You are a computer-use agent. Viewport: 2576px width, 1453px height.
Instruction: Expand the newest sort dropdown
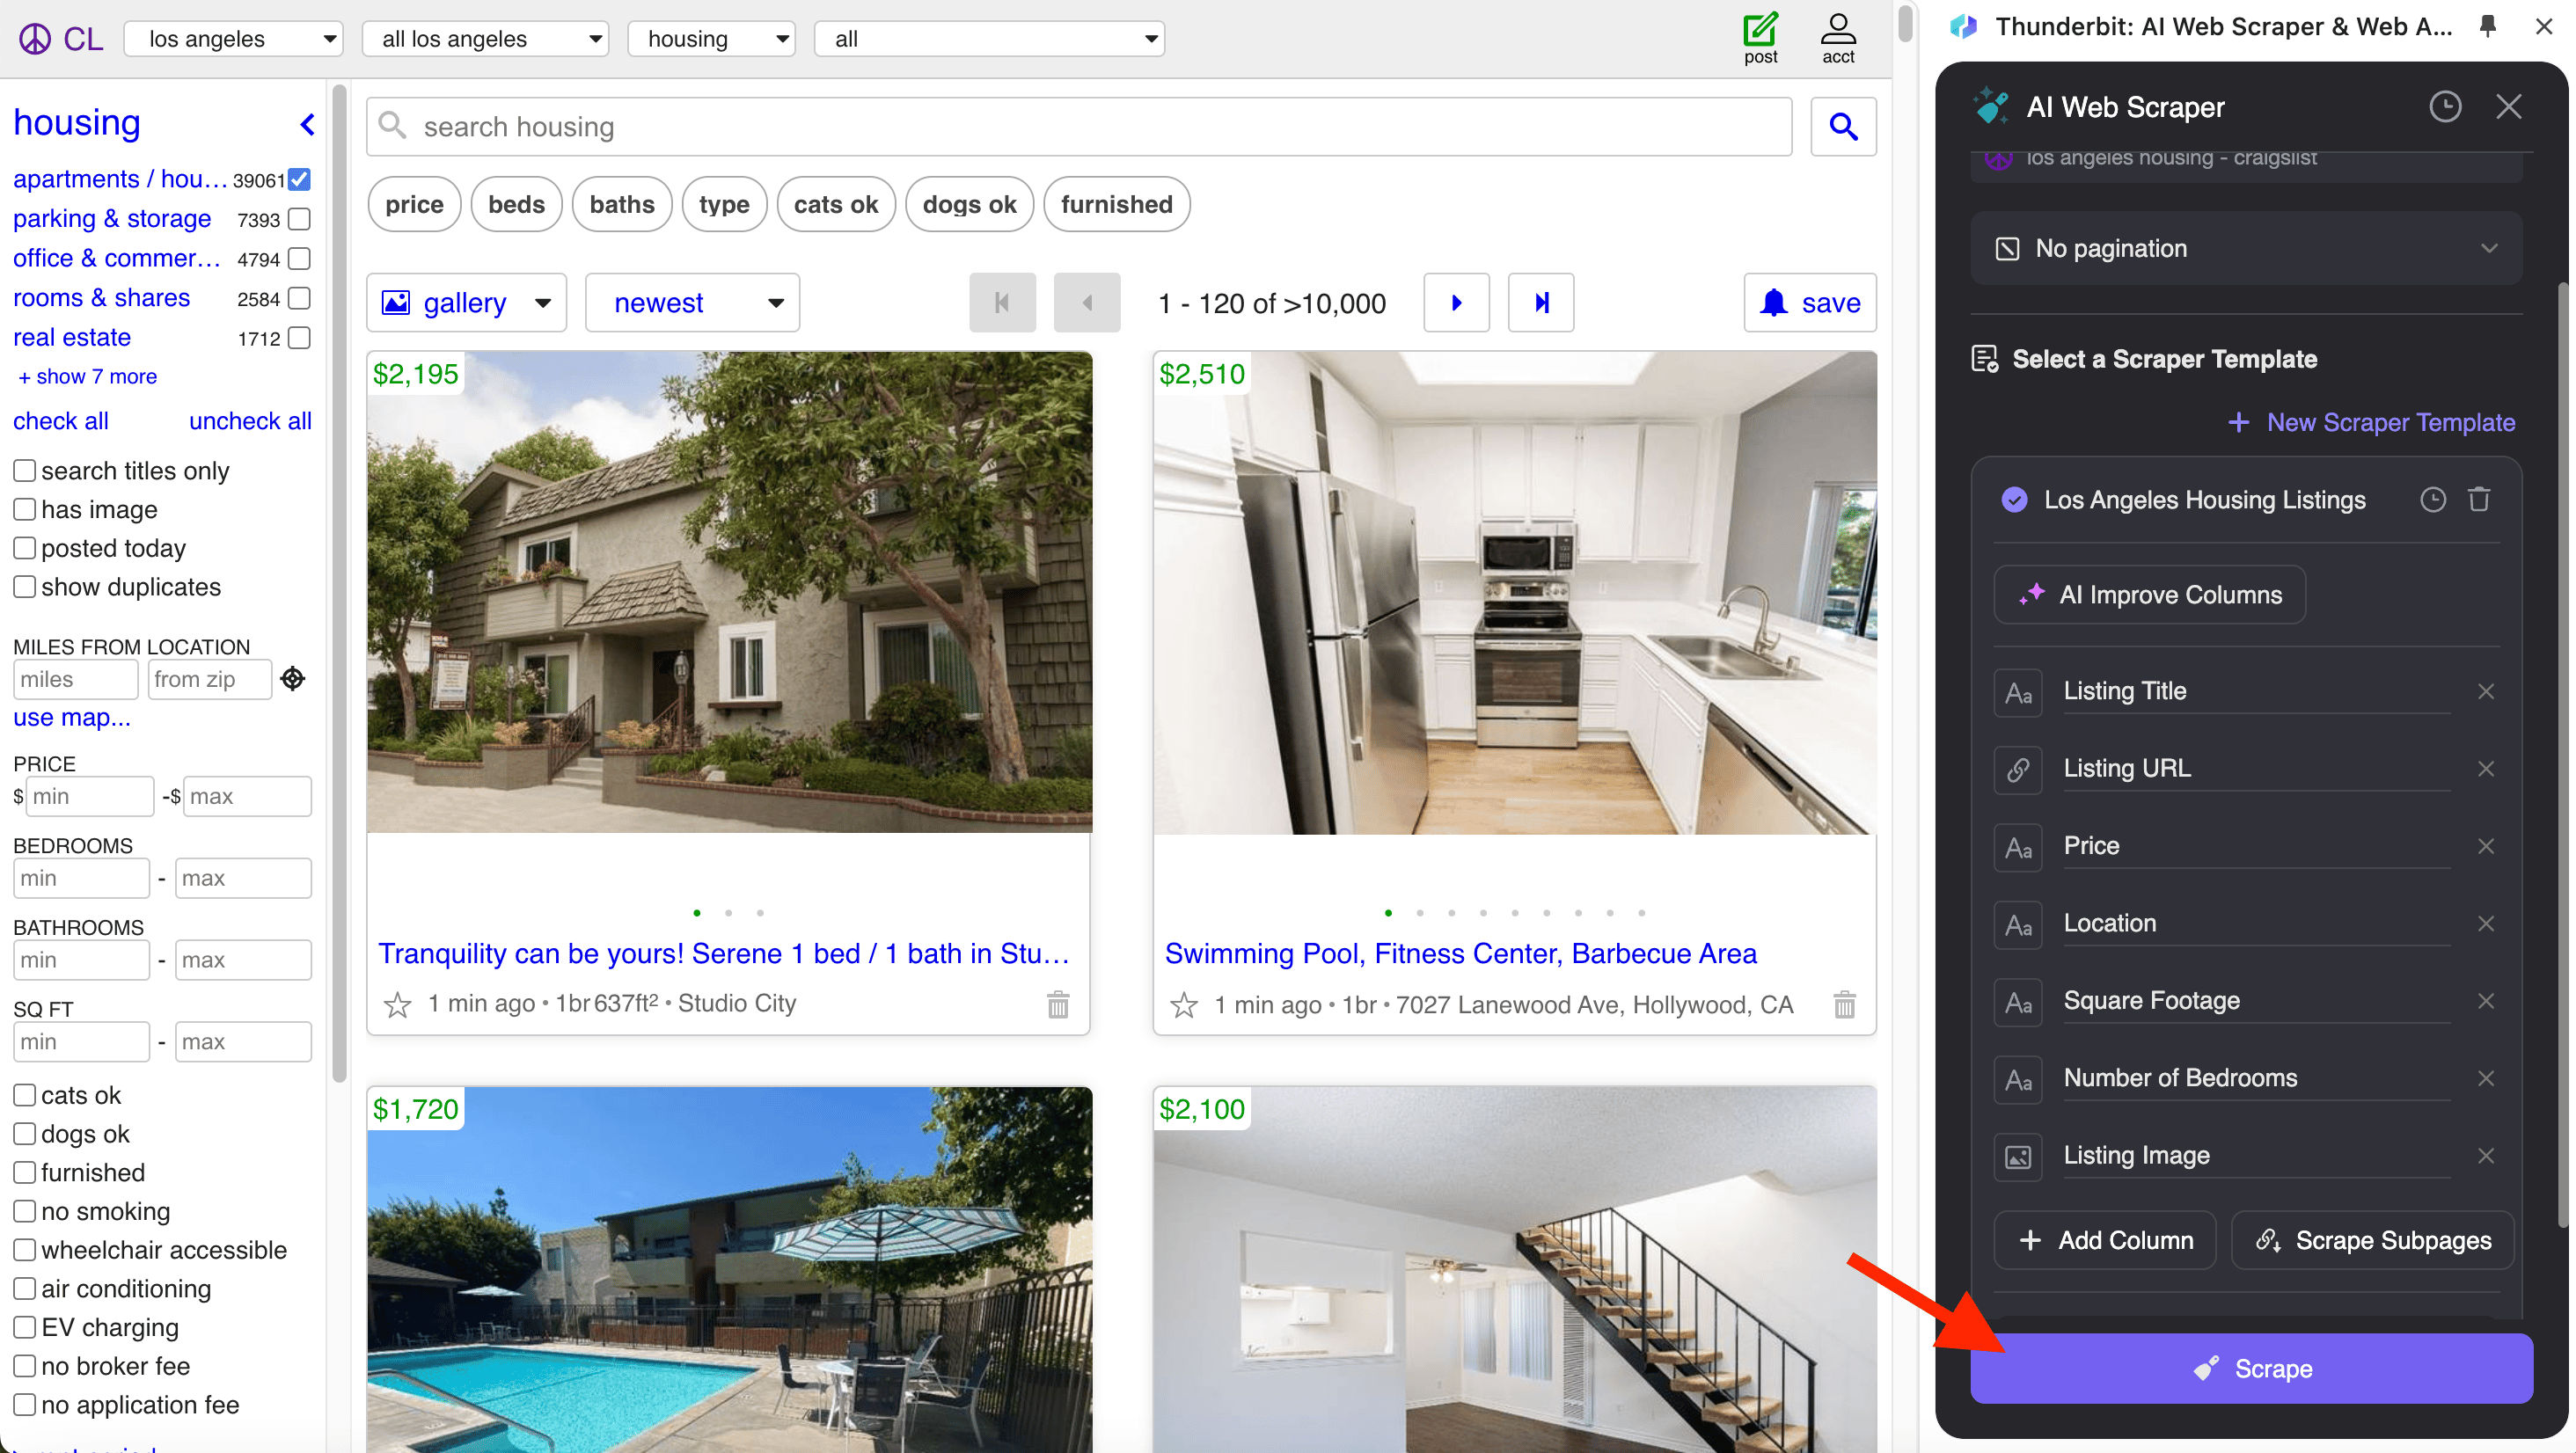[692, 303]
